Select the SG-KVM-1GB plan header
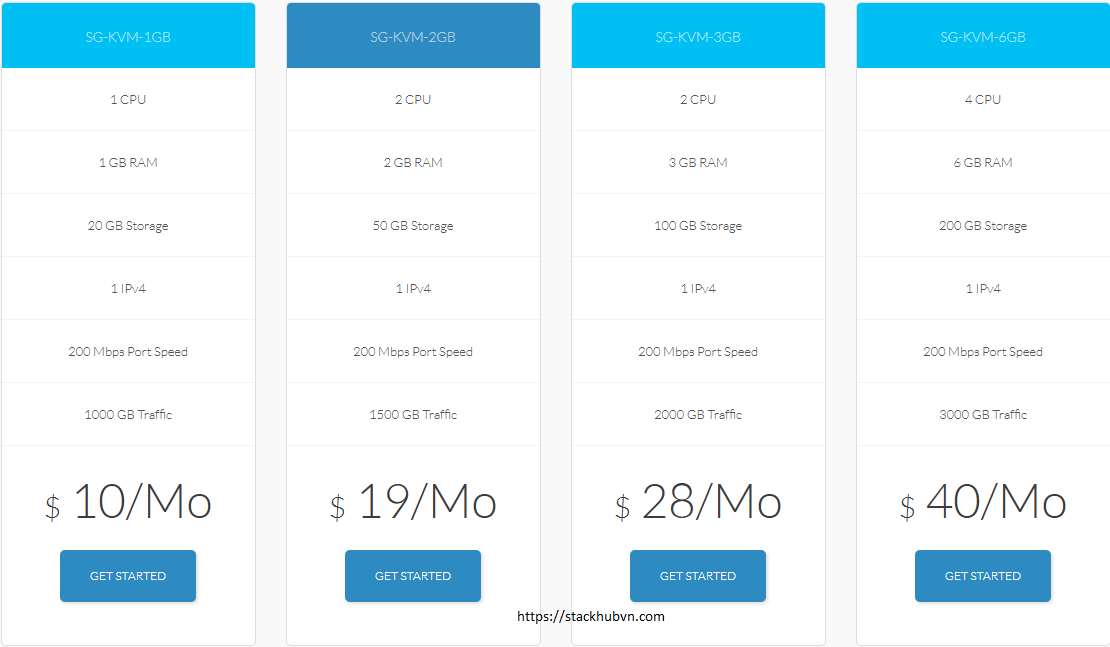This screenshot has width=1110, height=647. 128,37
